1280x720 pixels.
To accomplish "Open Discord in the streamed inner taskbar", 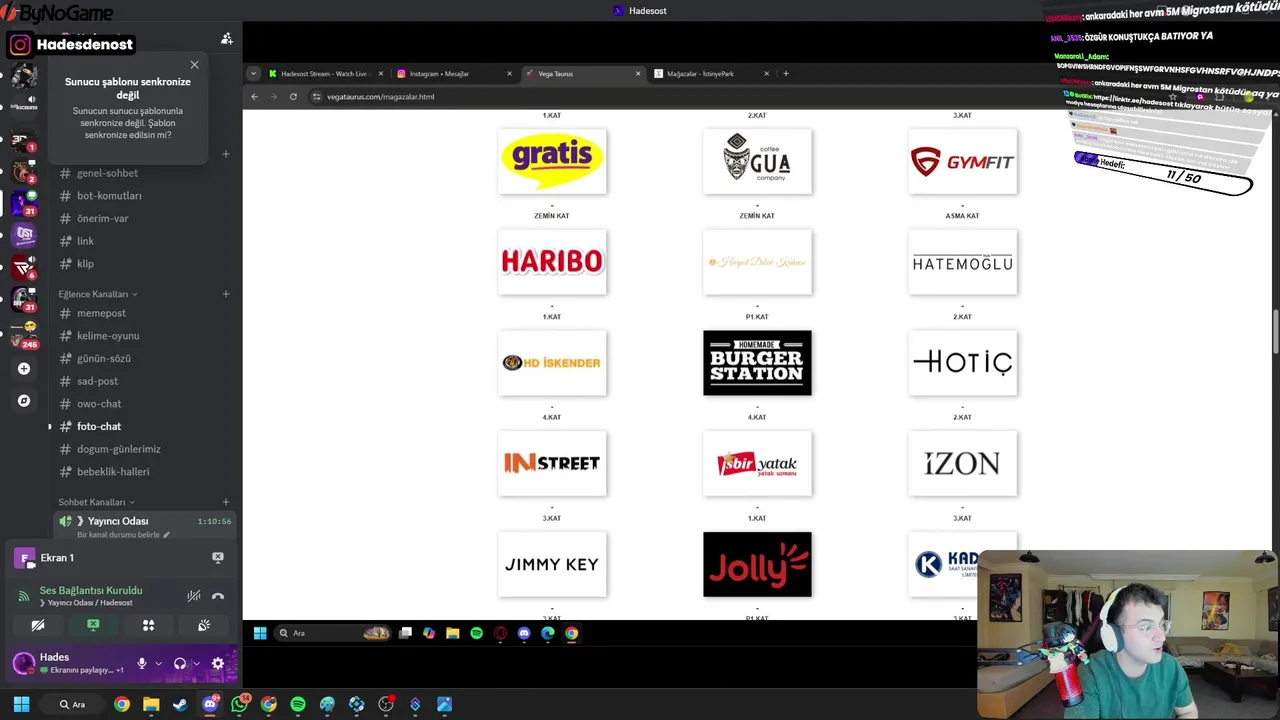I will coord(524,633).
